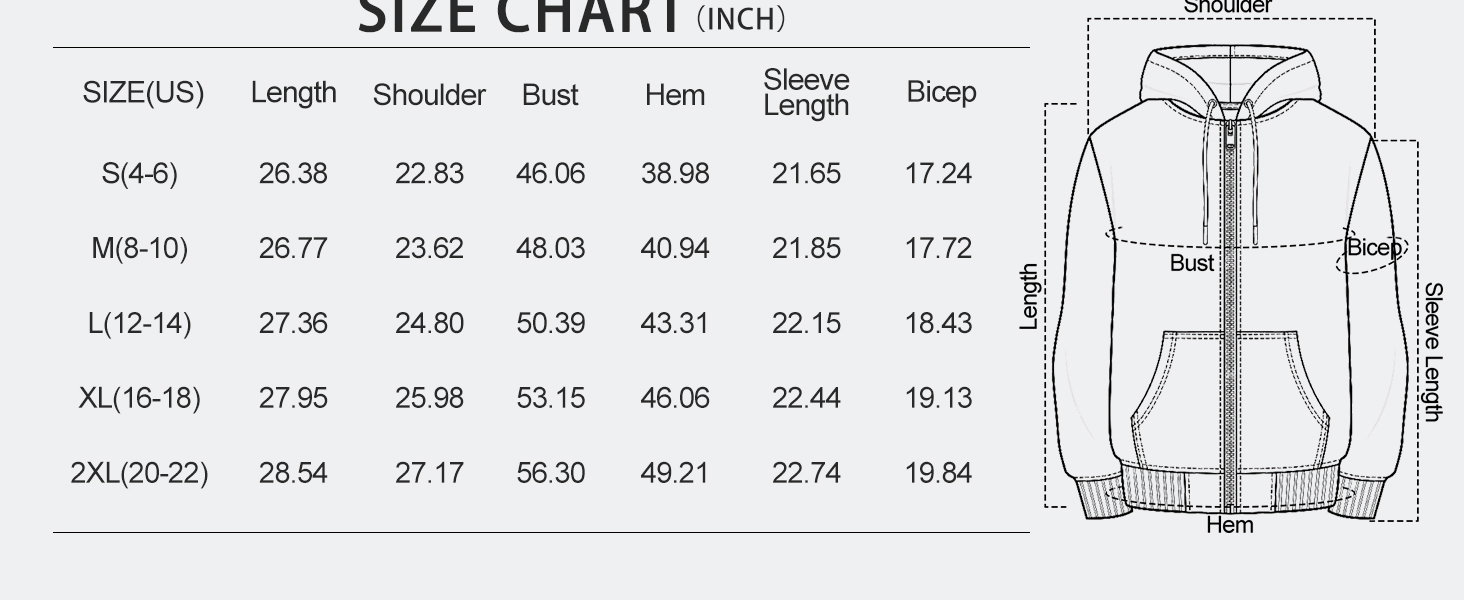Click the Hem label below the hoodie diagram
This screenshot has height=600, width=1464.
click(1229, 525)
